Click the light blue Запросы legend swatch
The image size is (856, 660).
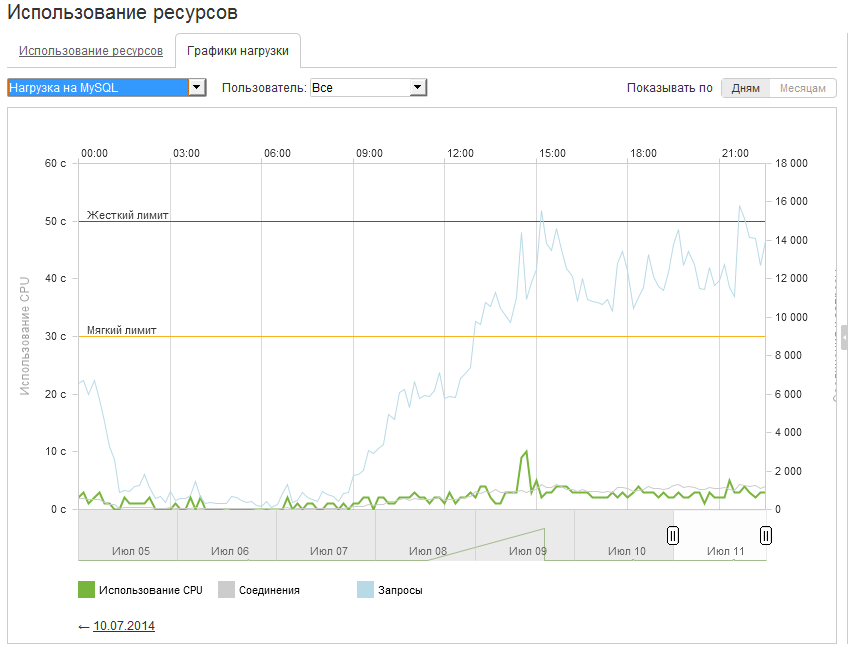366,590
